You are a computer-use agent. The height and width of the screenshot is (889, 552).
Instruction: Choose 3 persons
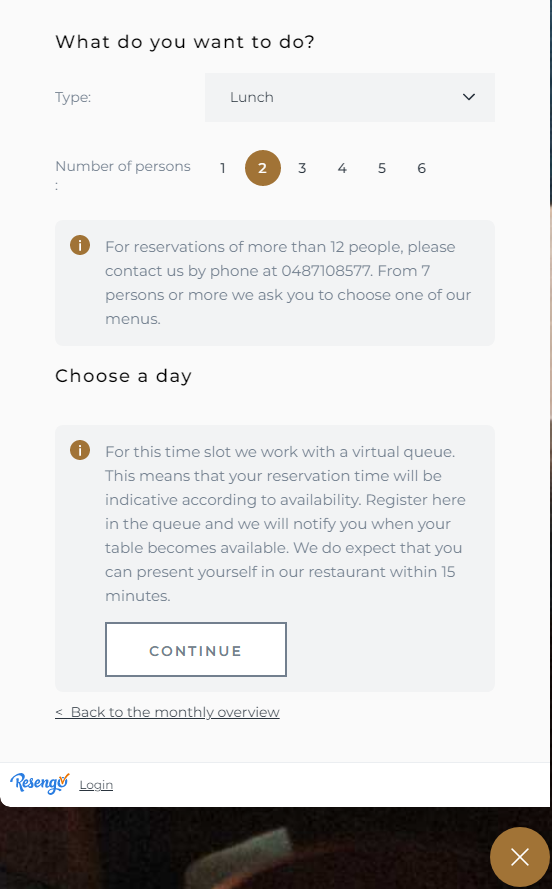click(x=302, y=168)
